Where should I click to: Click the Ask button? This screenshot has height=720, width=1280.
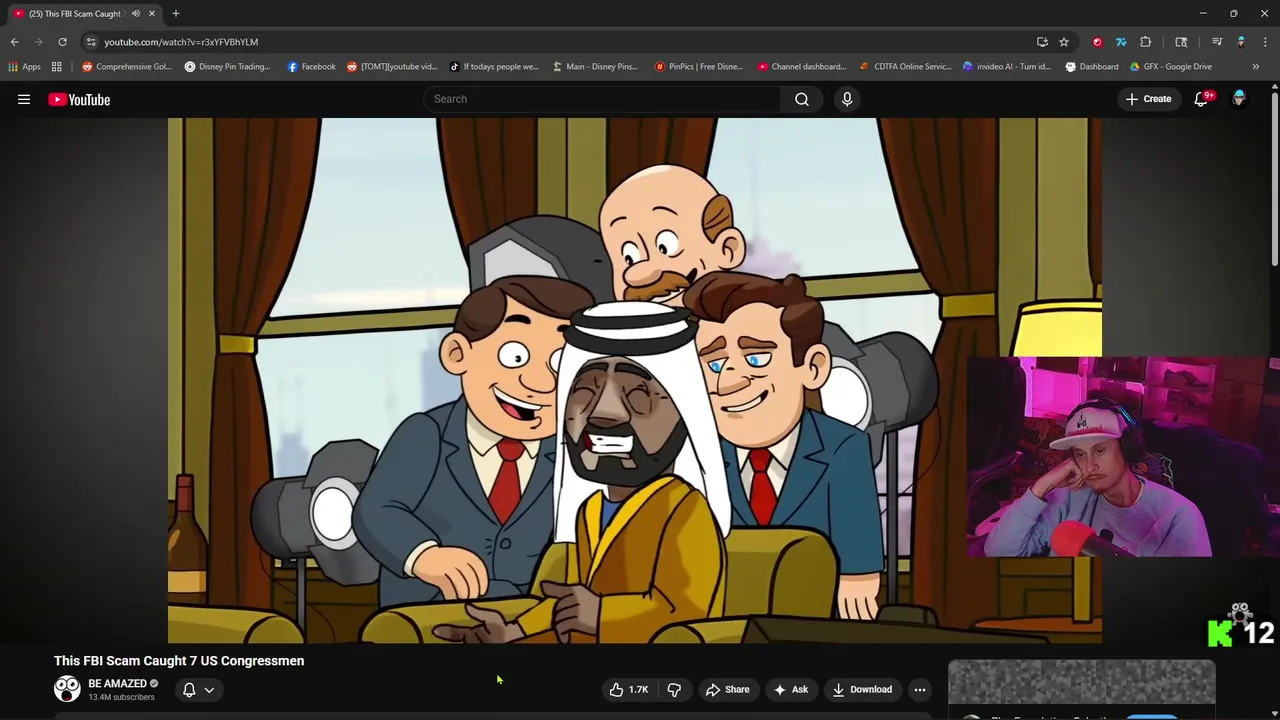pos(790,689)
